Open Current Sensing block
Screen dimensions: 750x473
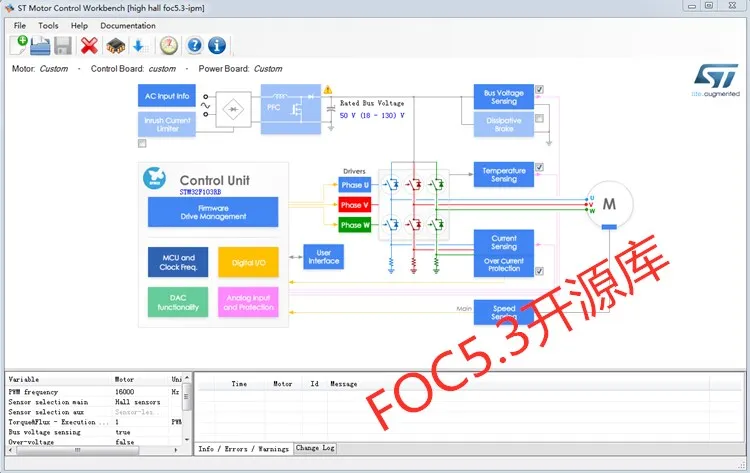coord(504,242)
